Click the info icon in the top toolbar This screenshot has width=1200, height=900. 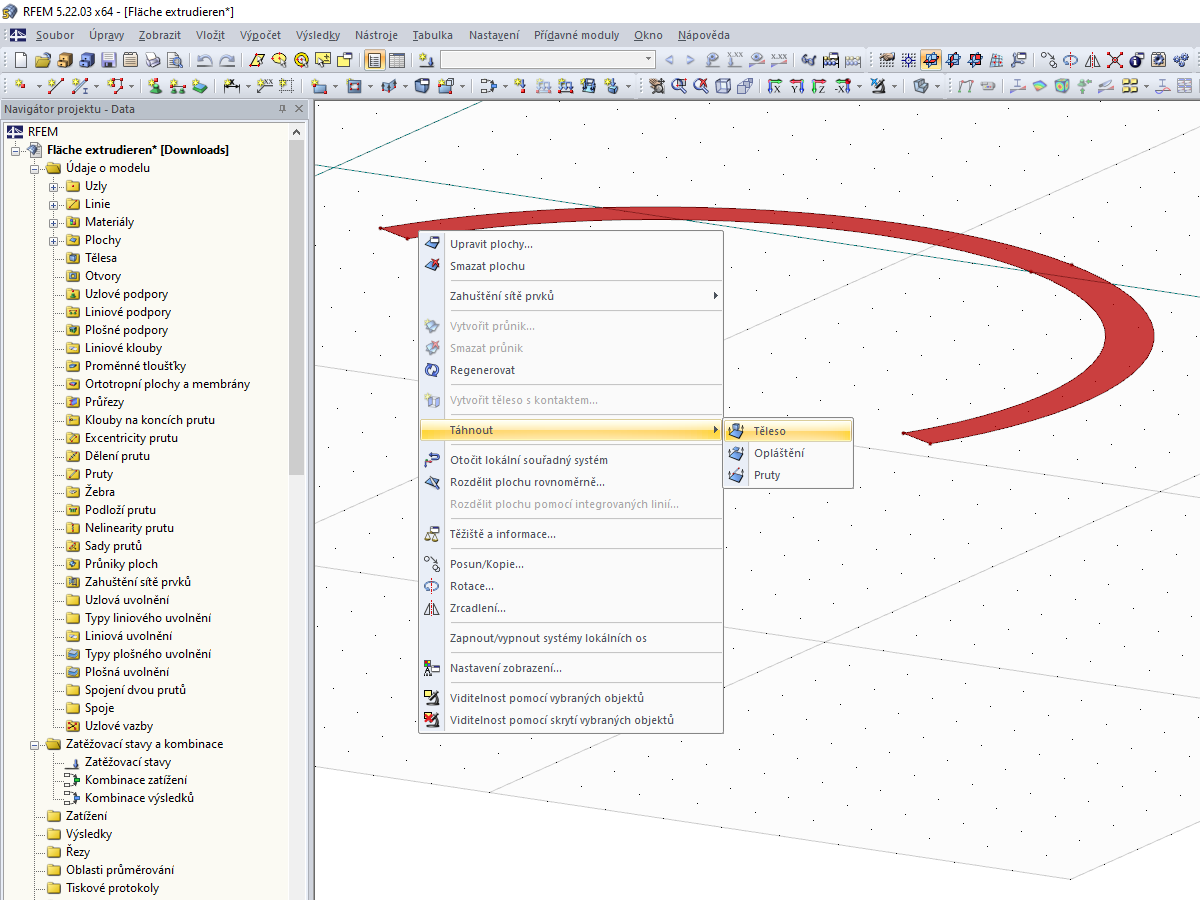1136,60
